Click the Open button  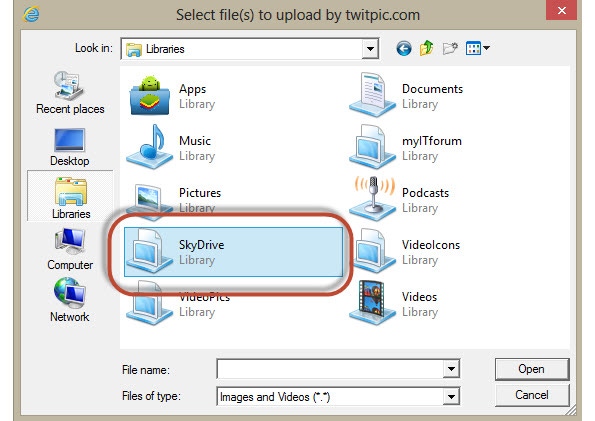tap(532, 369)
